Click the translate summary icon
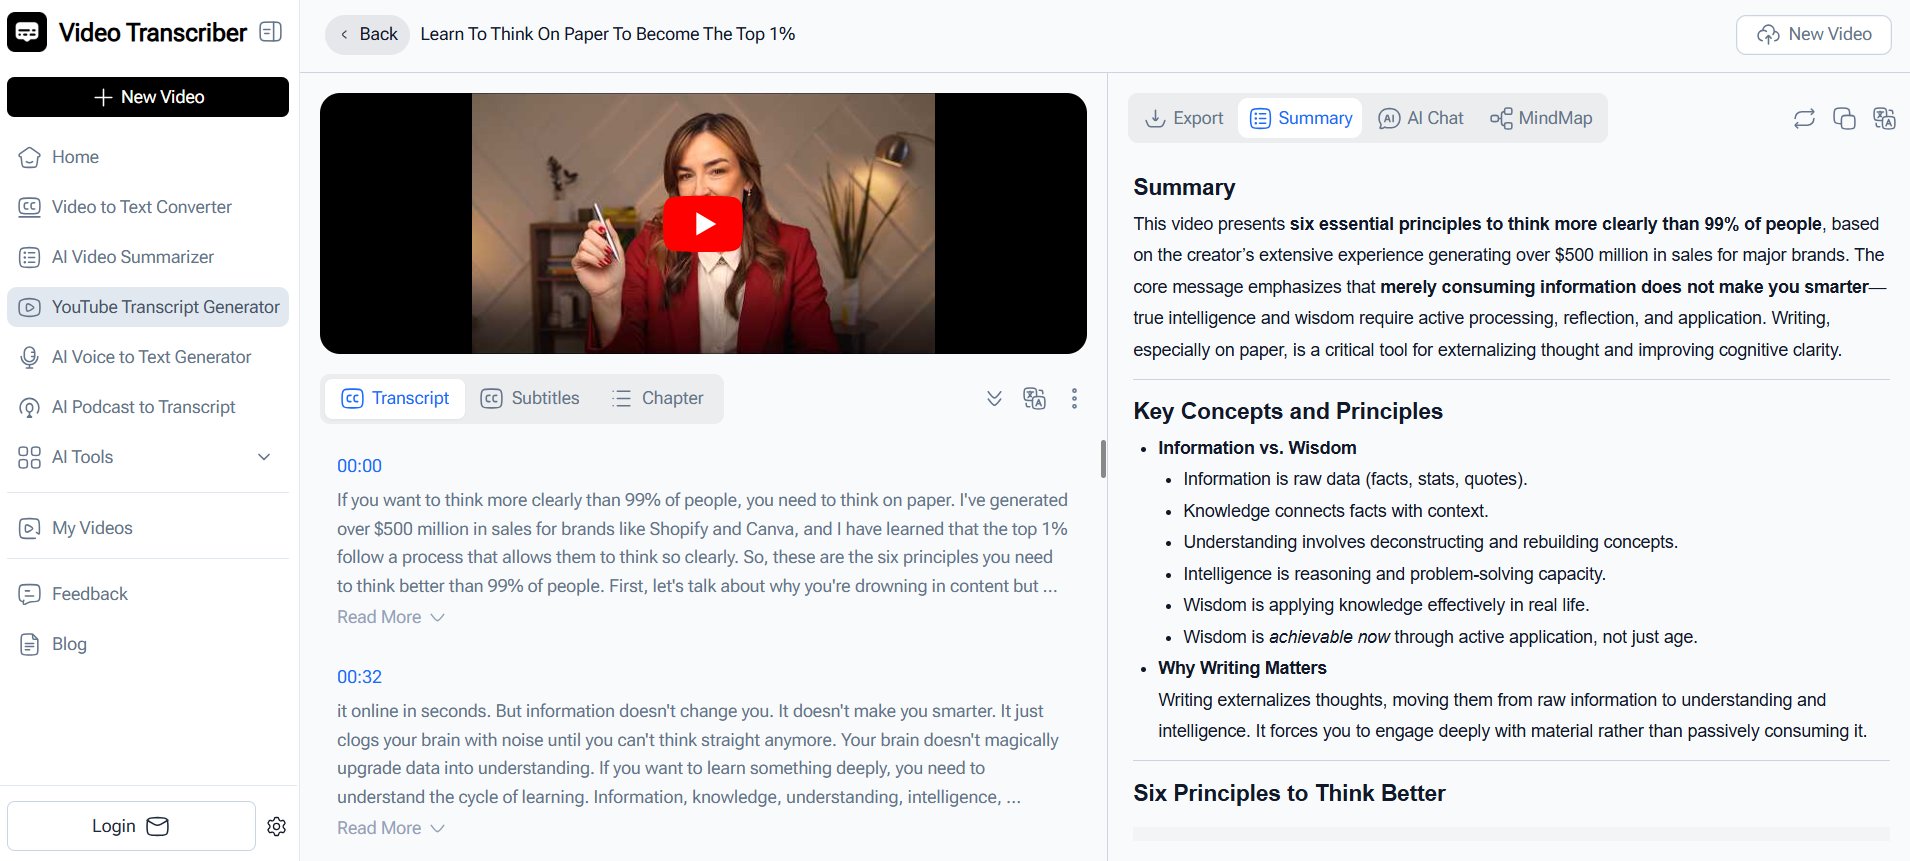The width and height of the screenshot is (1910, 861). (x=1884, y=119)
